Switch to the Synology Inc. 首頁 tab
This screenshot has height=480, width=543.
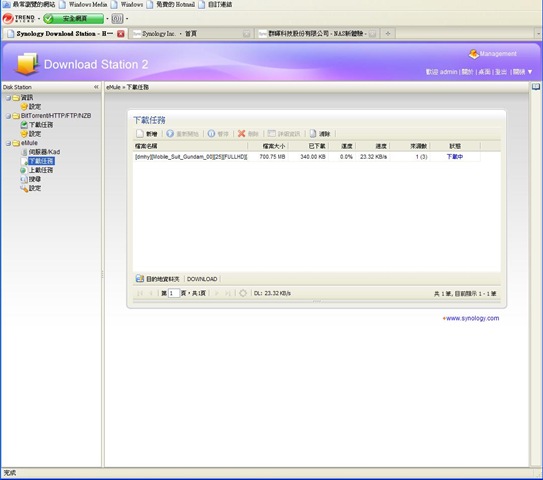coord(192,34)
